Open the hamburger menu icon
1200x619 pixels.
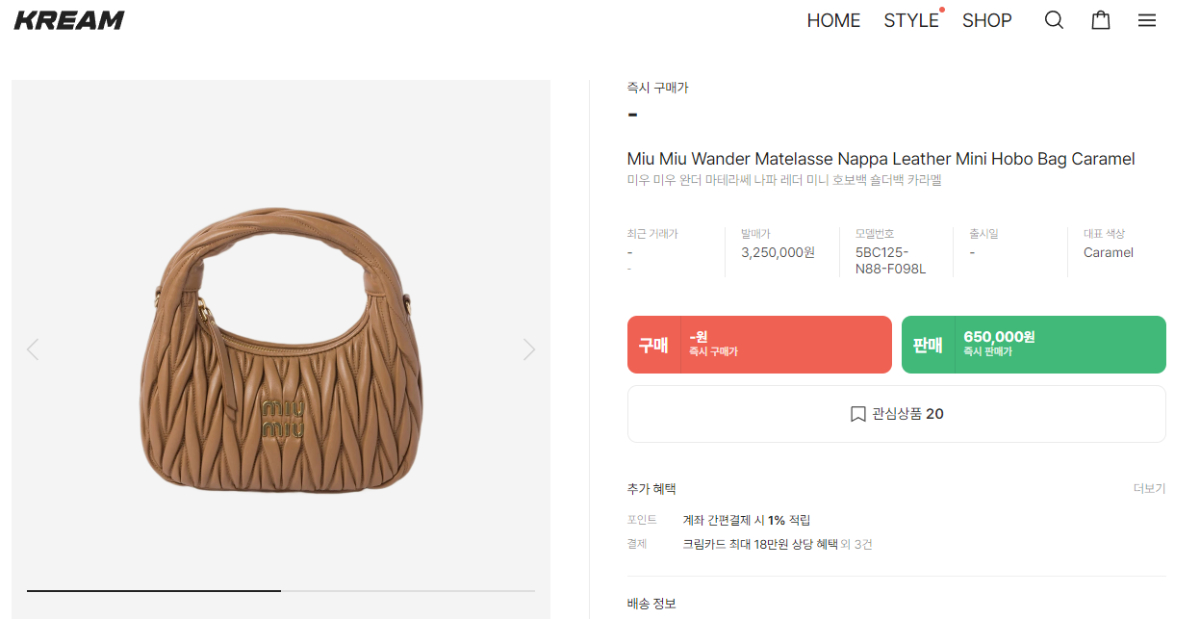(1147, 20)
